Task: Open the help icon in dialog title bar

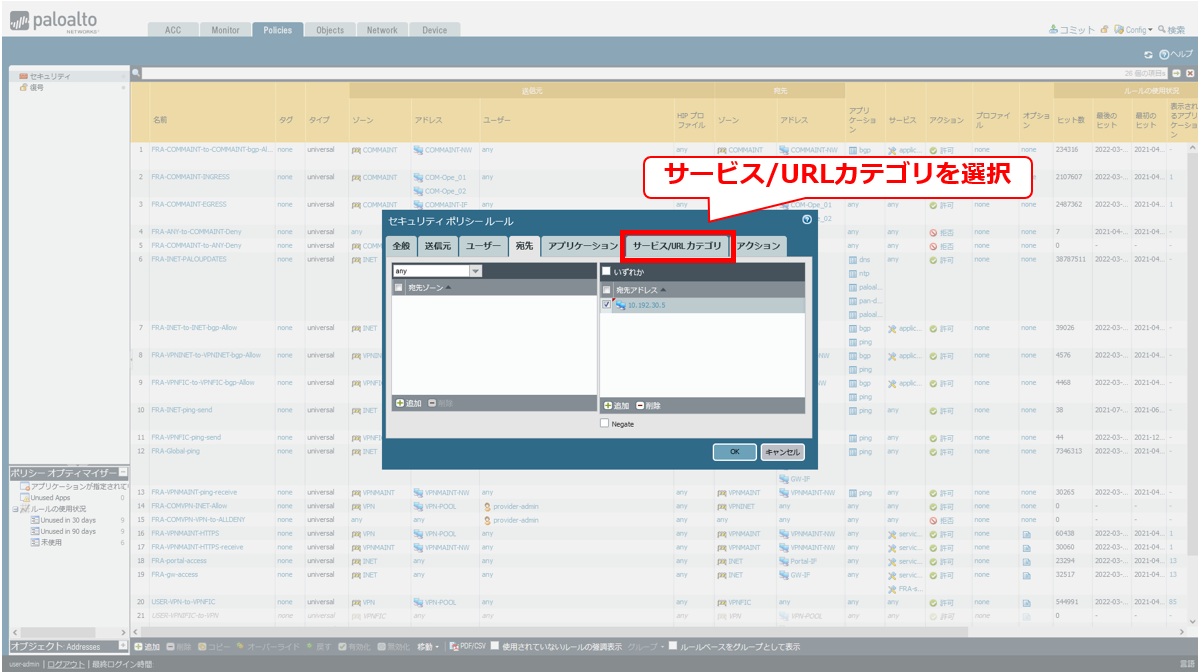Action: point(806,219)
